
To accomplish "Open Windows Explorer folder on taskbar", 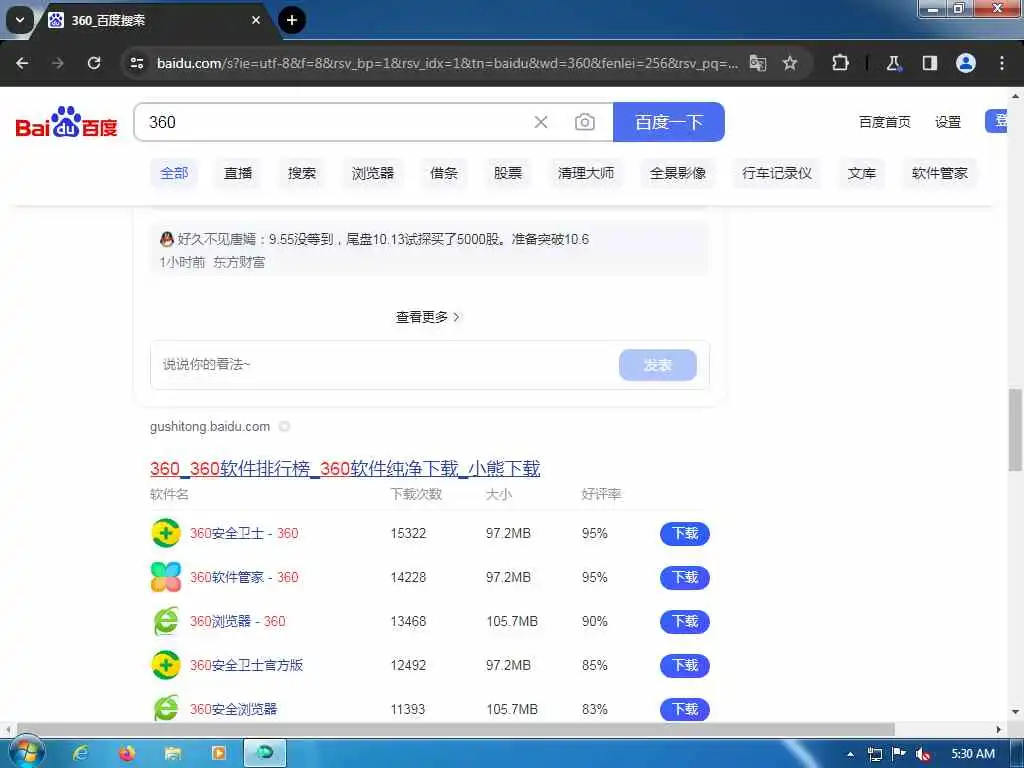I will coord(172,753).
